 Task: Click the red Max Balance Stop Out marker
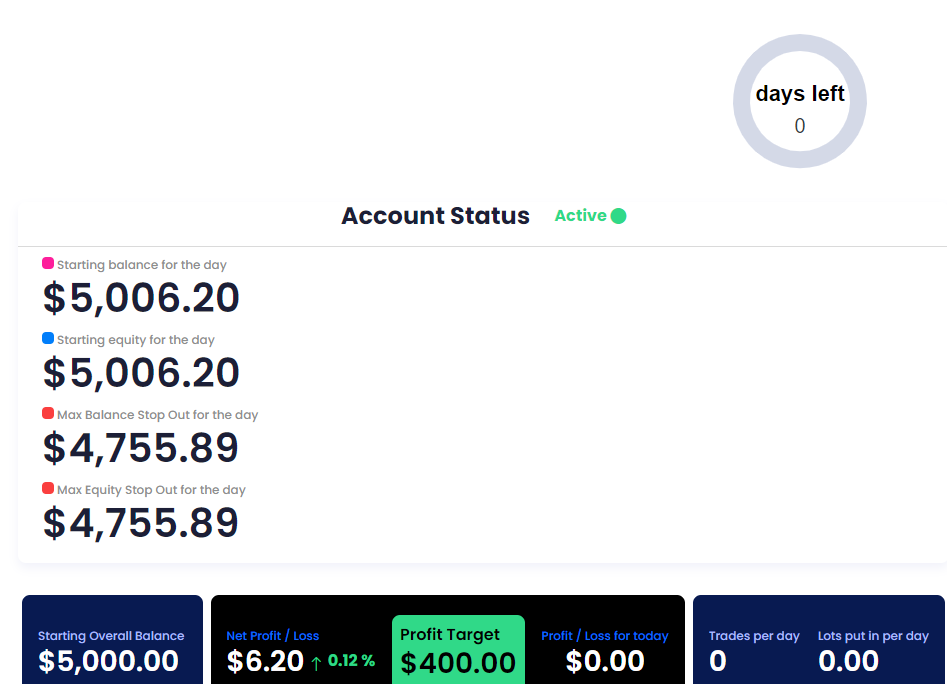click(x=48, y=414)
